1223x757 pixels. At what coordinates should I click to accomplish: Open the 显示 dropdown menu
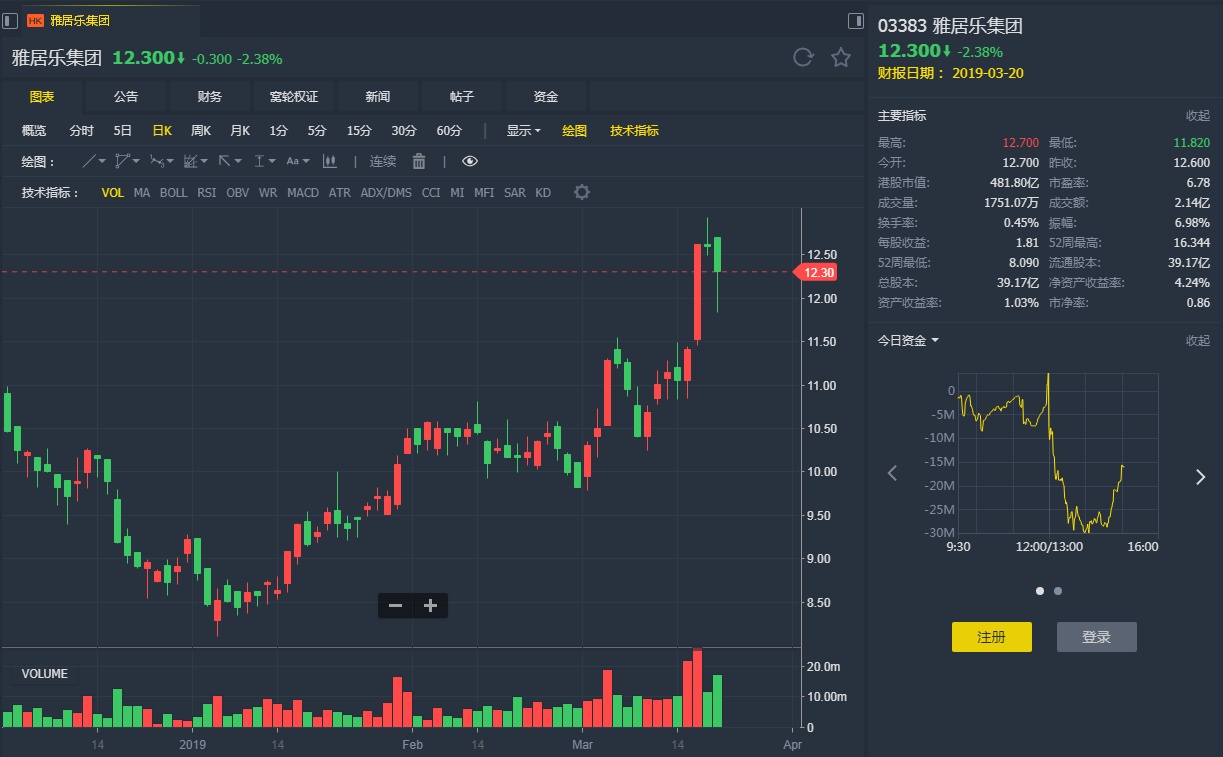(x=523, y=131)
